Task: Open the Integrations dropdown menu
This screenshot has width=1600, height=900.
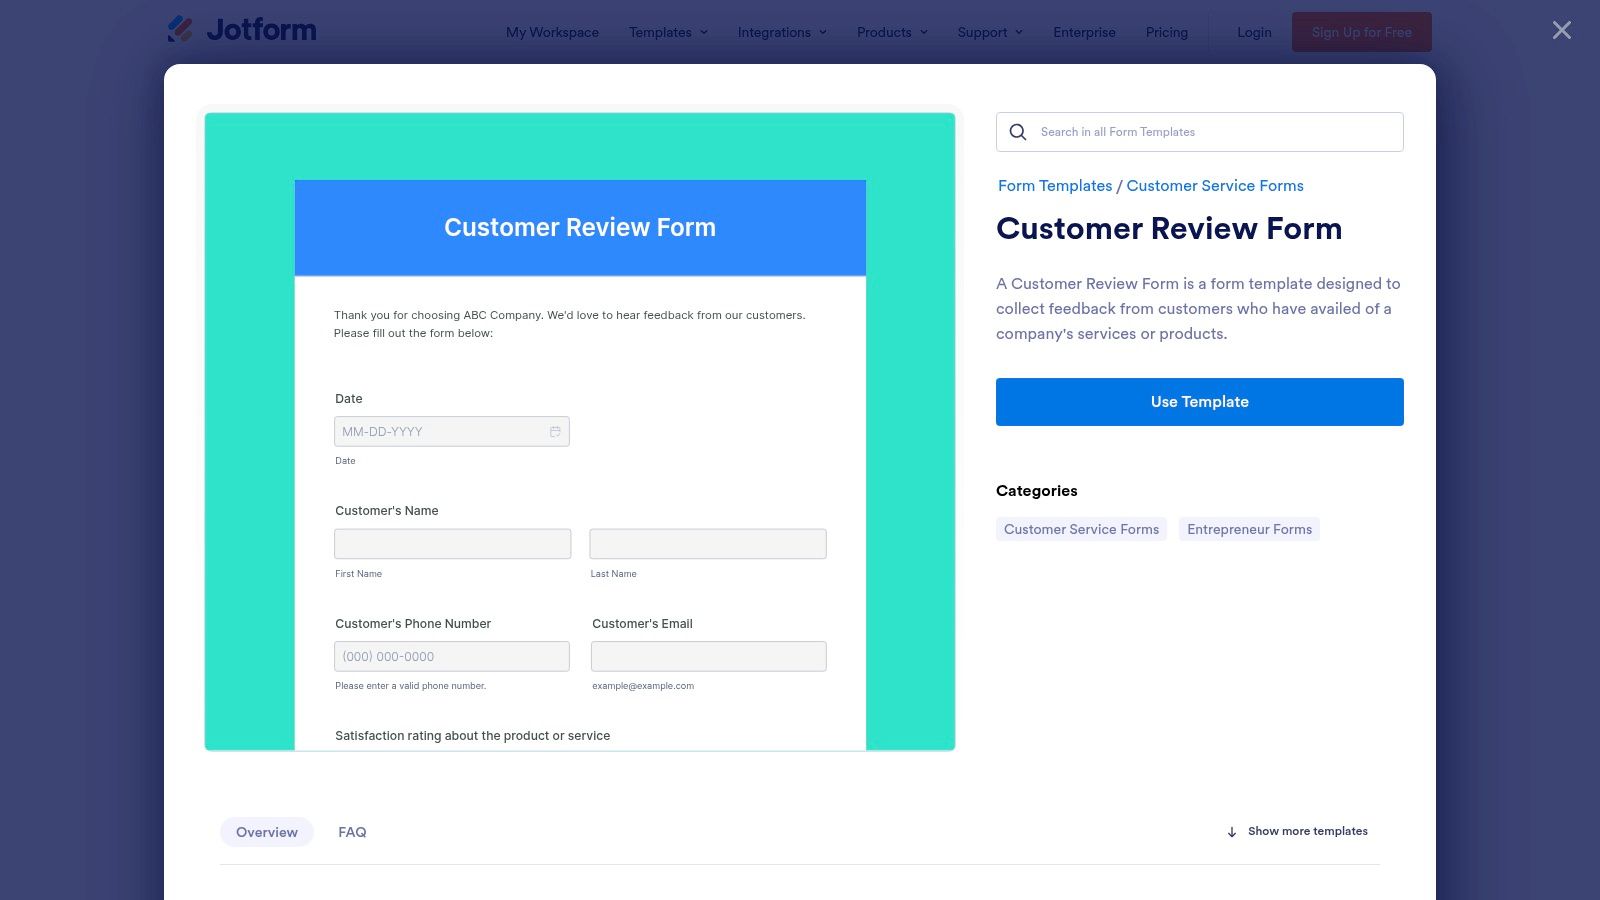Action: point(775,32)
